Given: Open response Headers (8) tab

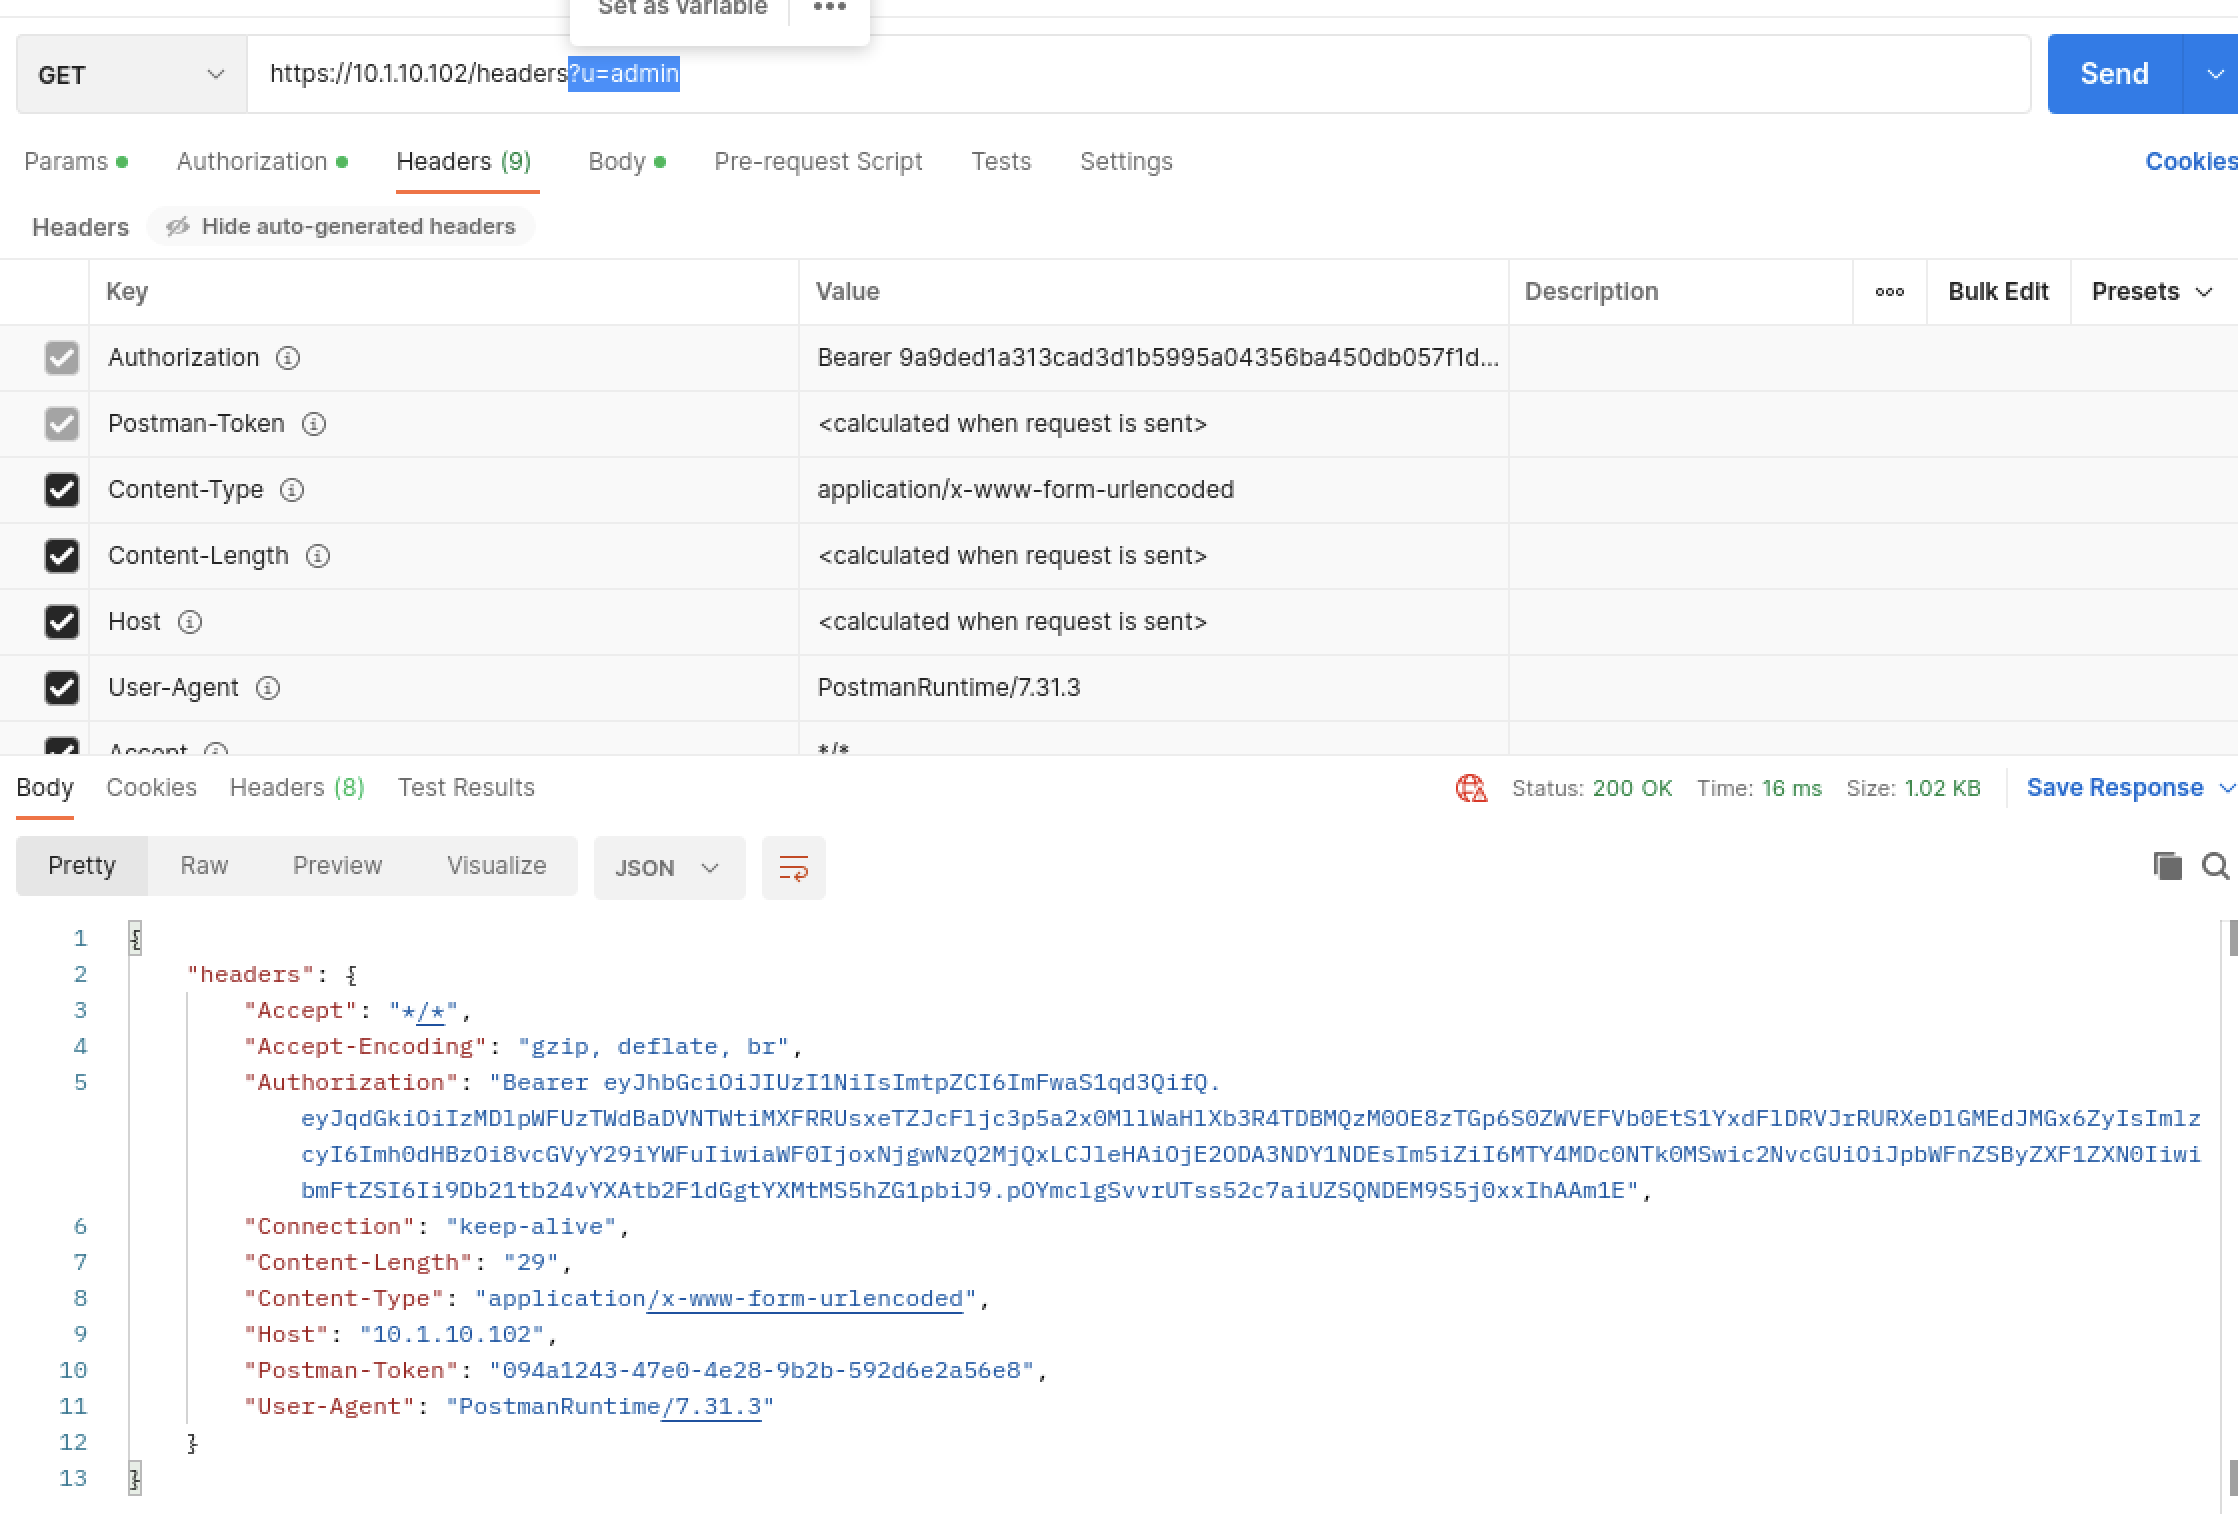Looking at the screenshot, I should coord(297,788).
